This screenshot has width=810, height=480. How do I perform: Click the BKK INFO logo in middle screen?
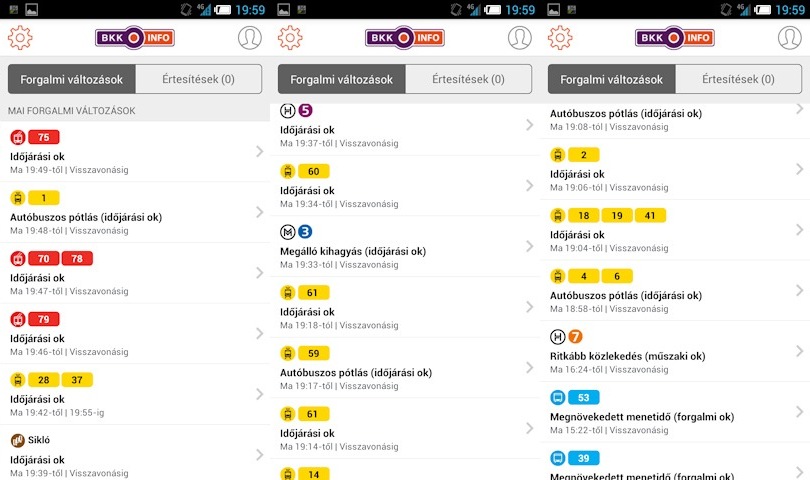pos(405,38)
